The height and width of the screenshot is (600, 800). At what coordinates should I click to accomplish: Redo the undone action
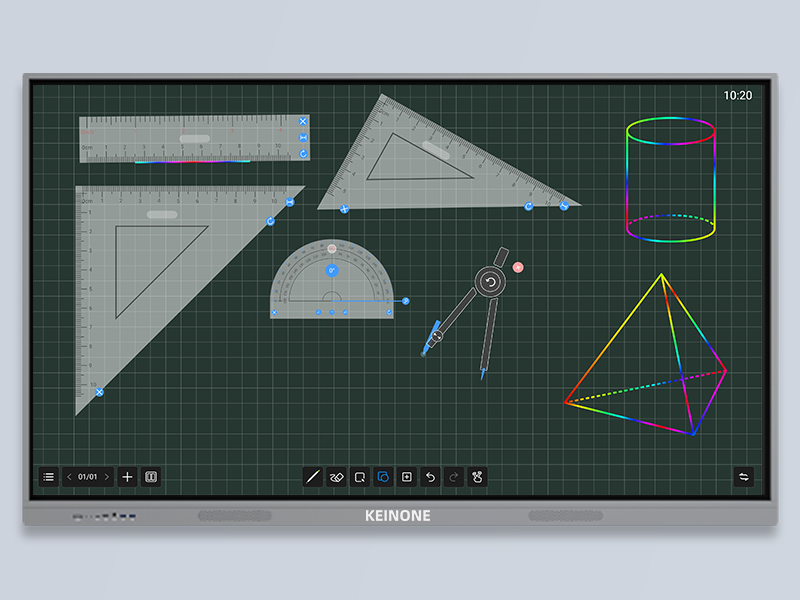point(454,477)
